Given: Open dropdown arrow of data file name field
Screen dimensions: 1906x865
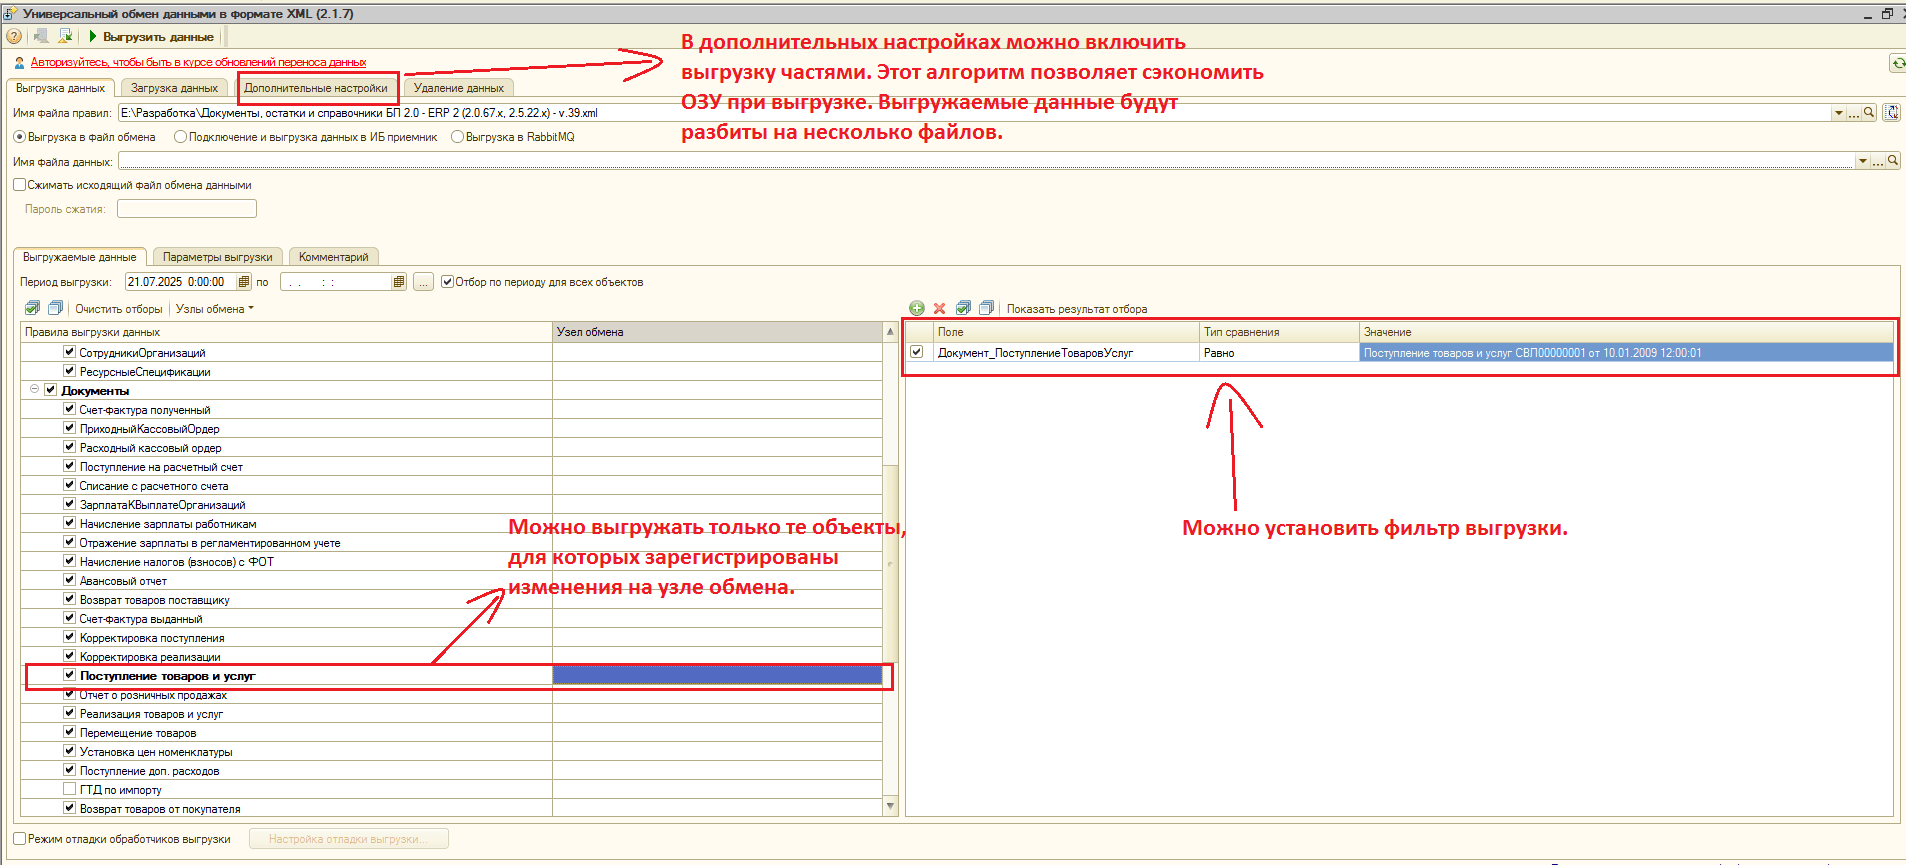Looking at the screenshot, I should coord(1862,161).
